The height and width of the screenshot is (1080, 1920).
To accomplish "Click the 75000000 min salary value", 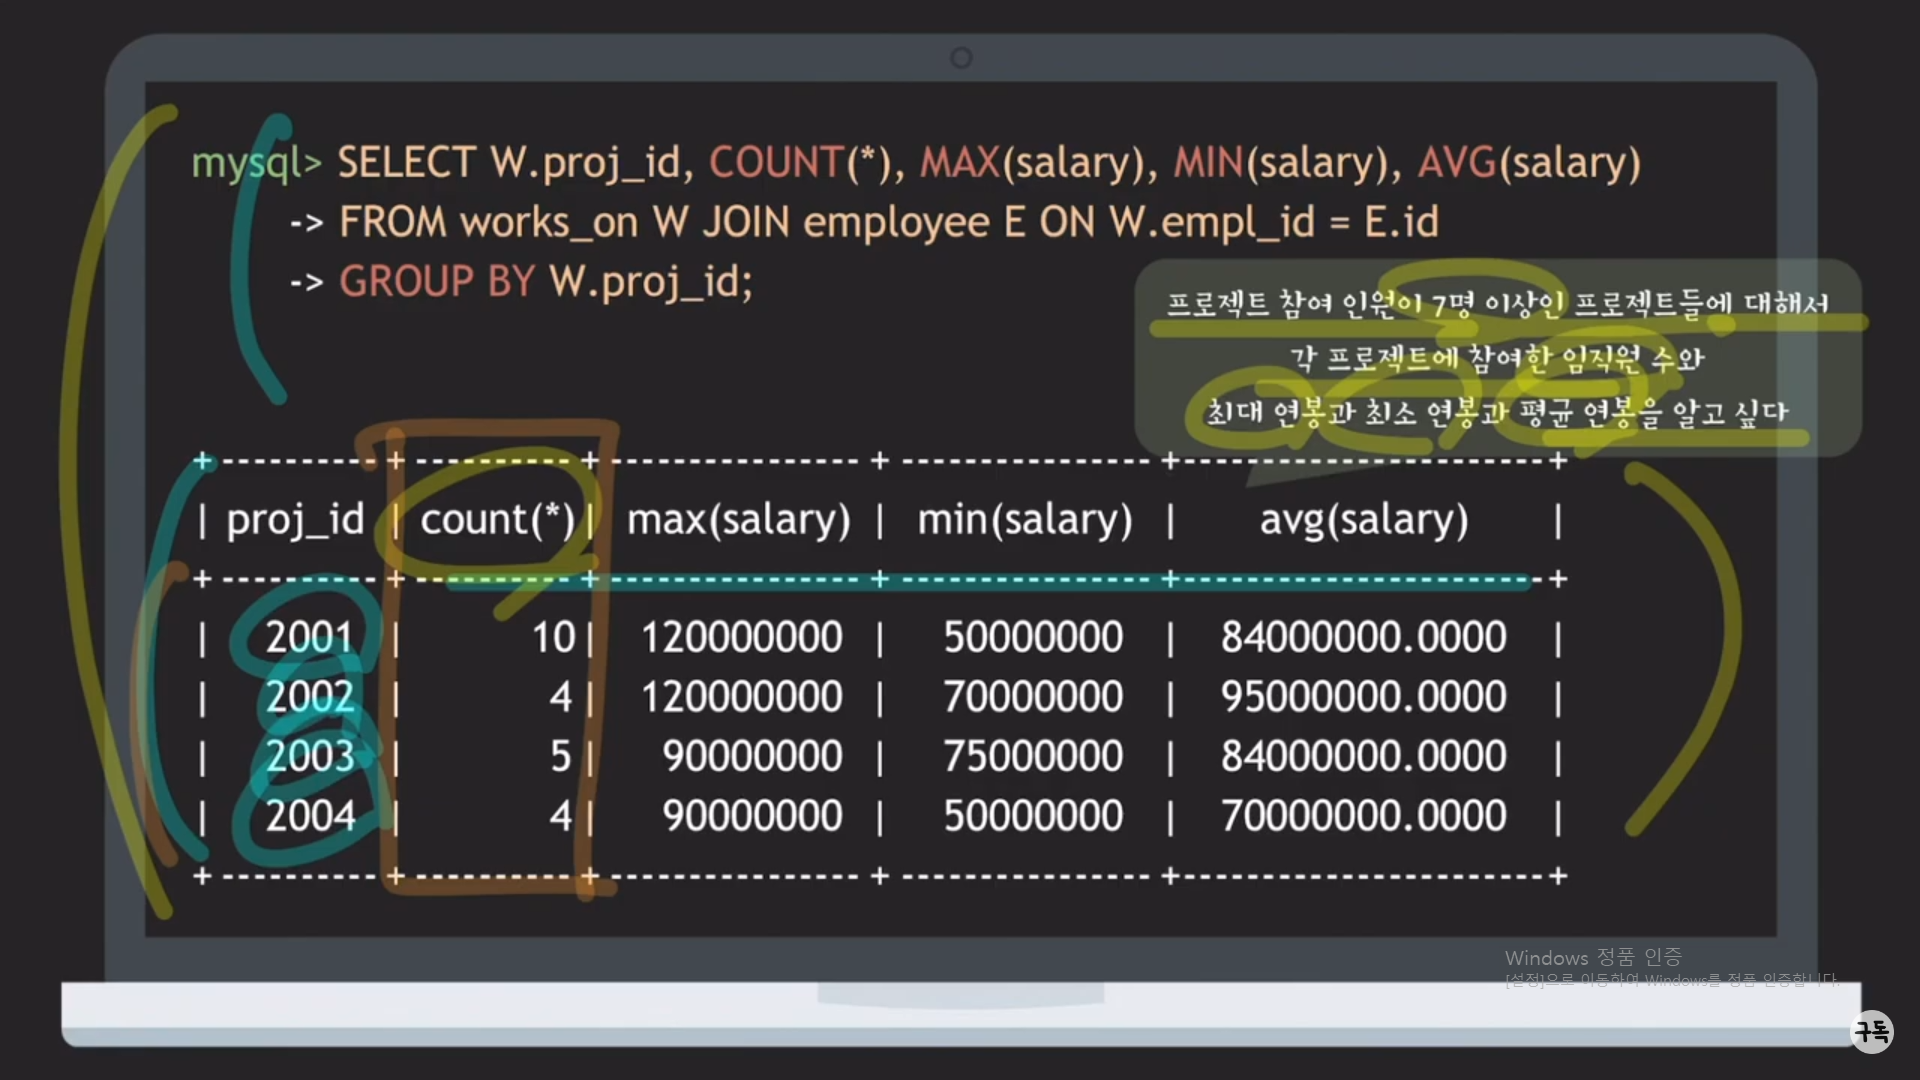I will (1033, 756).
